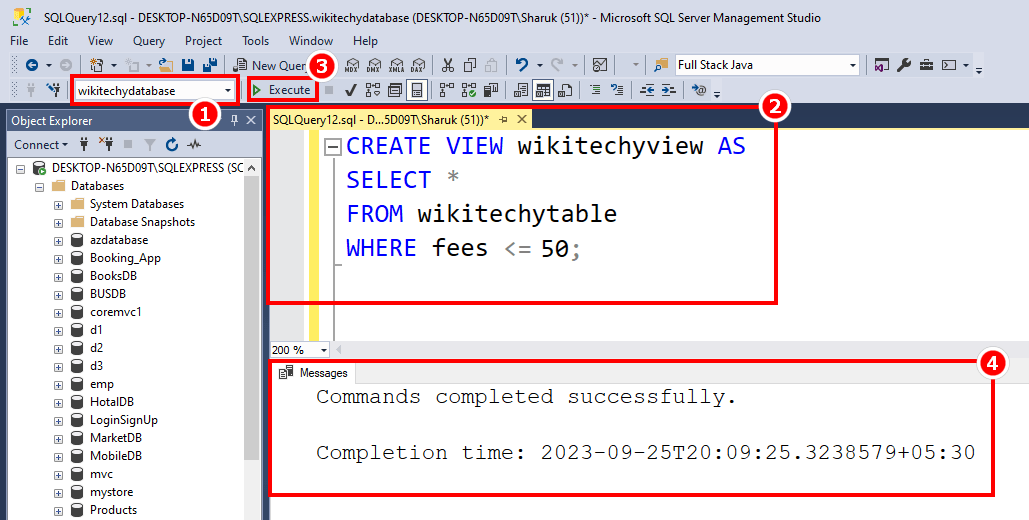Toggle IntelliSense enabled

[417, 90]
